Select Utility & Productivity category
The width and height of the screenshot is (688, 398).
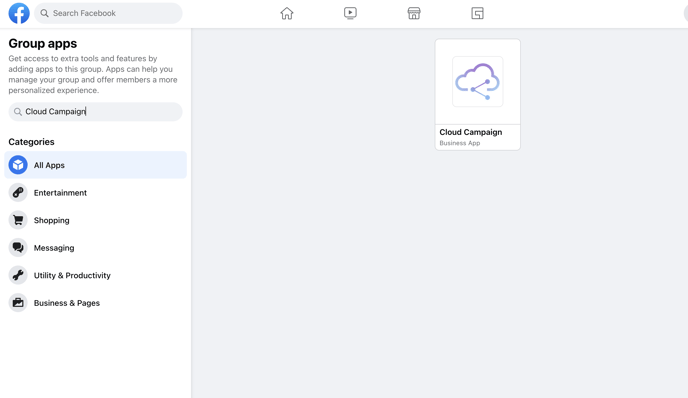(95, 275)
